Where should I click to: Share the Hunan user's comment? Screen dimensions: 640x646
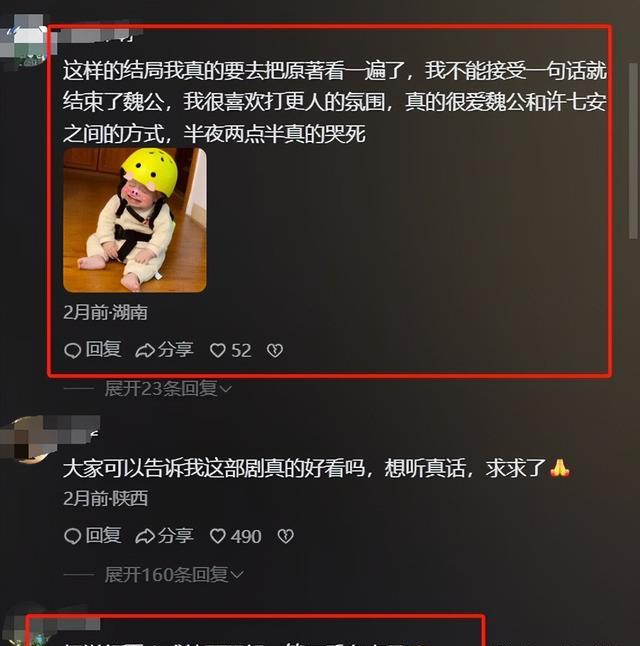pos(164,350)
